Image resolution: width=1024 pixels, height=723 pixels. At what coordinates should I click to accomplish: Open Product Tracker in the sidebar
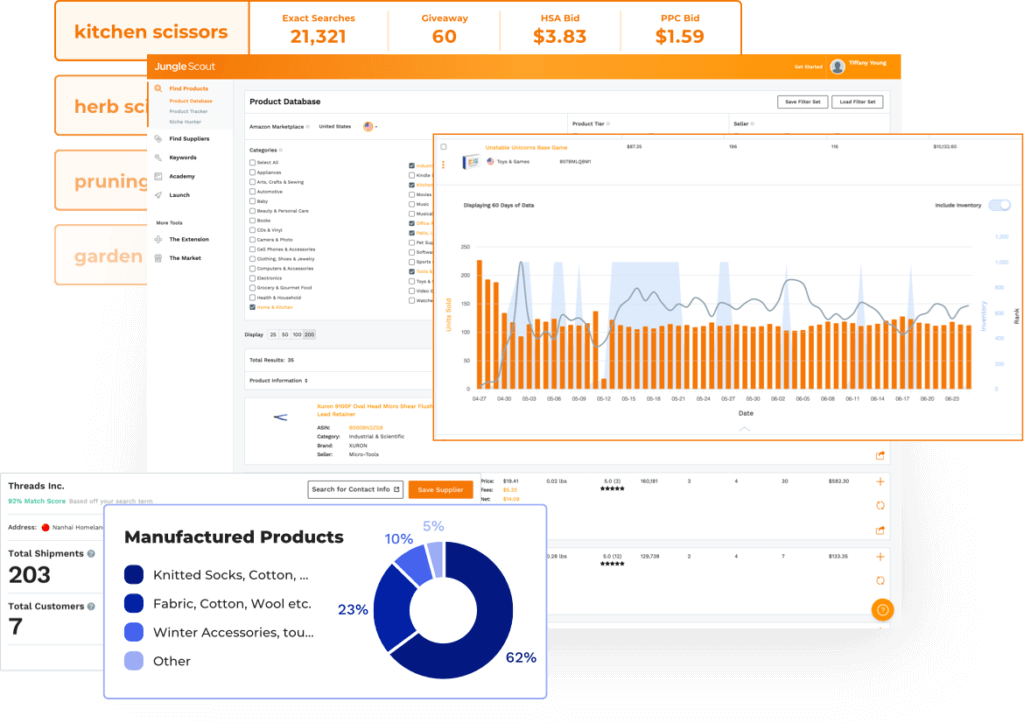[x=189, y=112]
